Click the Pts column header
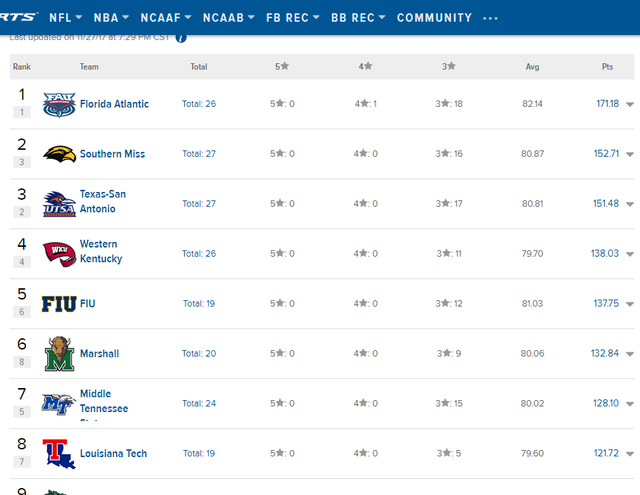The height and width of the screenshot is (495, 640). 607,67
